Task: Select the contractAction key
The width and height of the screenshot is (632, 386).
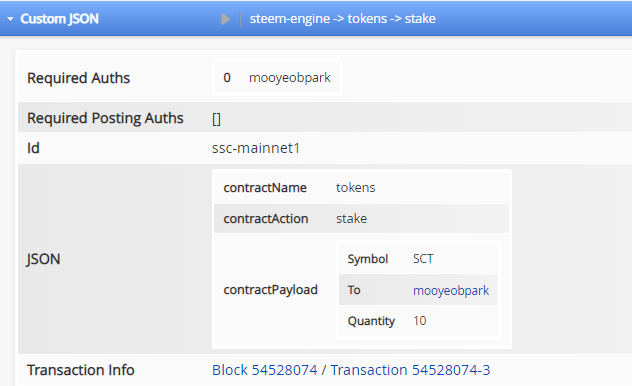Action: (x=266, y=219)
